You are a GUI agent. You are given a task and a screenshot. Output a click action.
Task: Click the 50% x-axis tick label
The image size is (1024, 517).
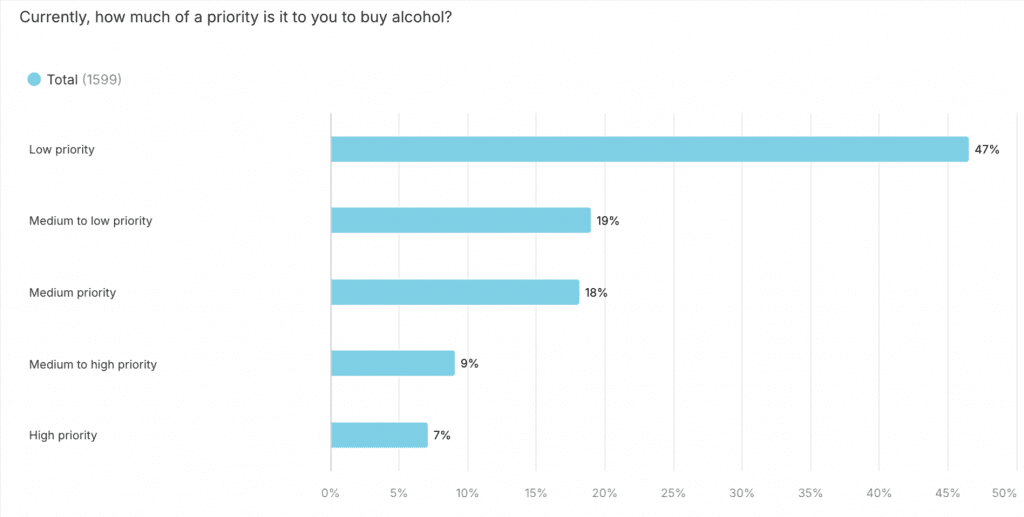click(x=1003, y=493)
